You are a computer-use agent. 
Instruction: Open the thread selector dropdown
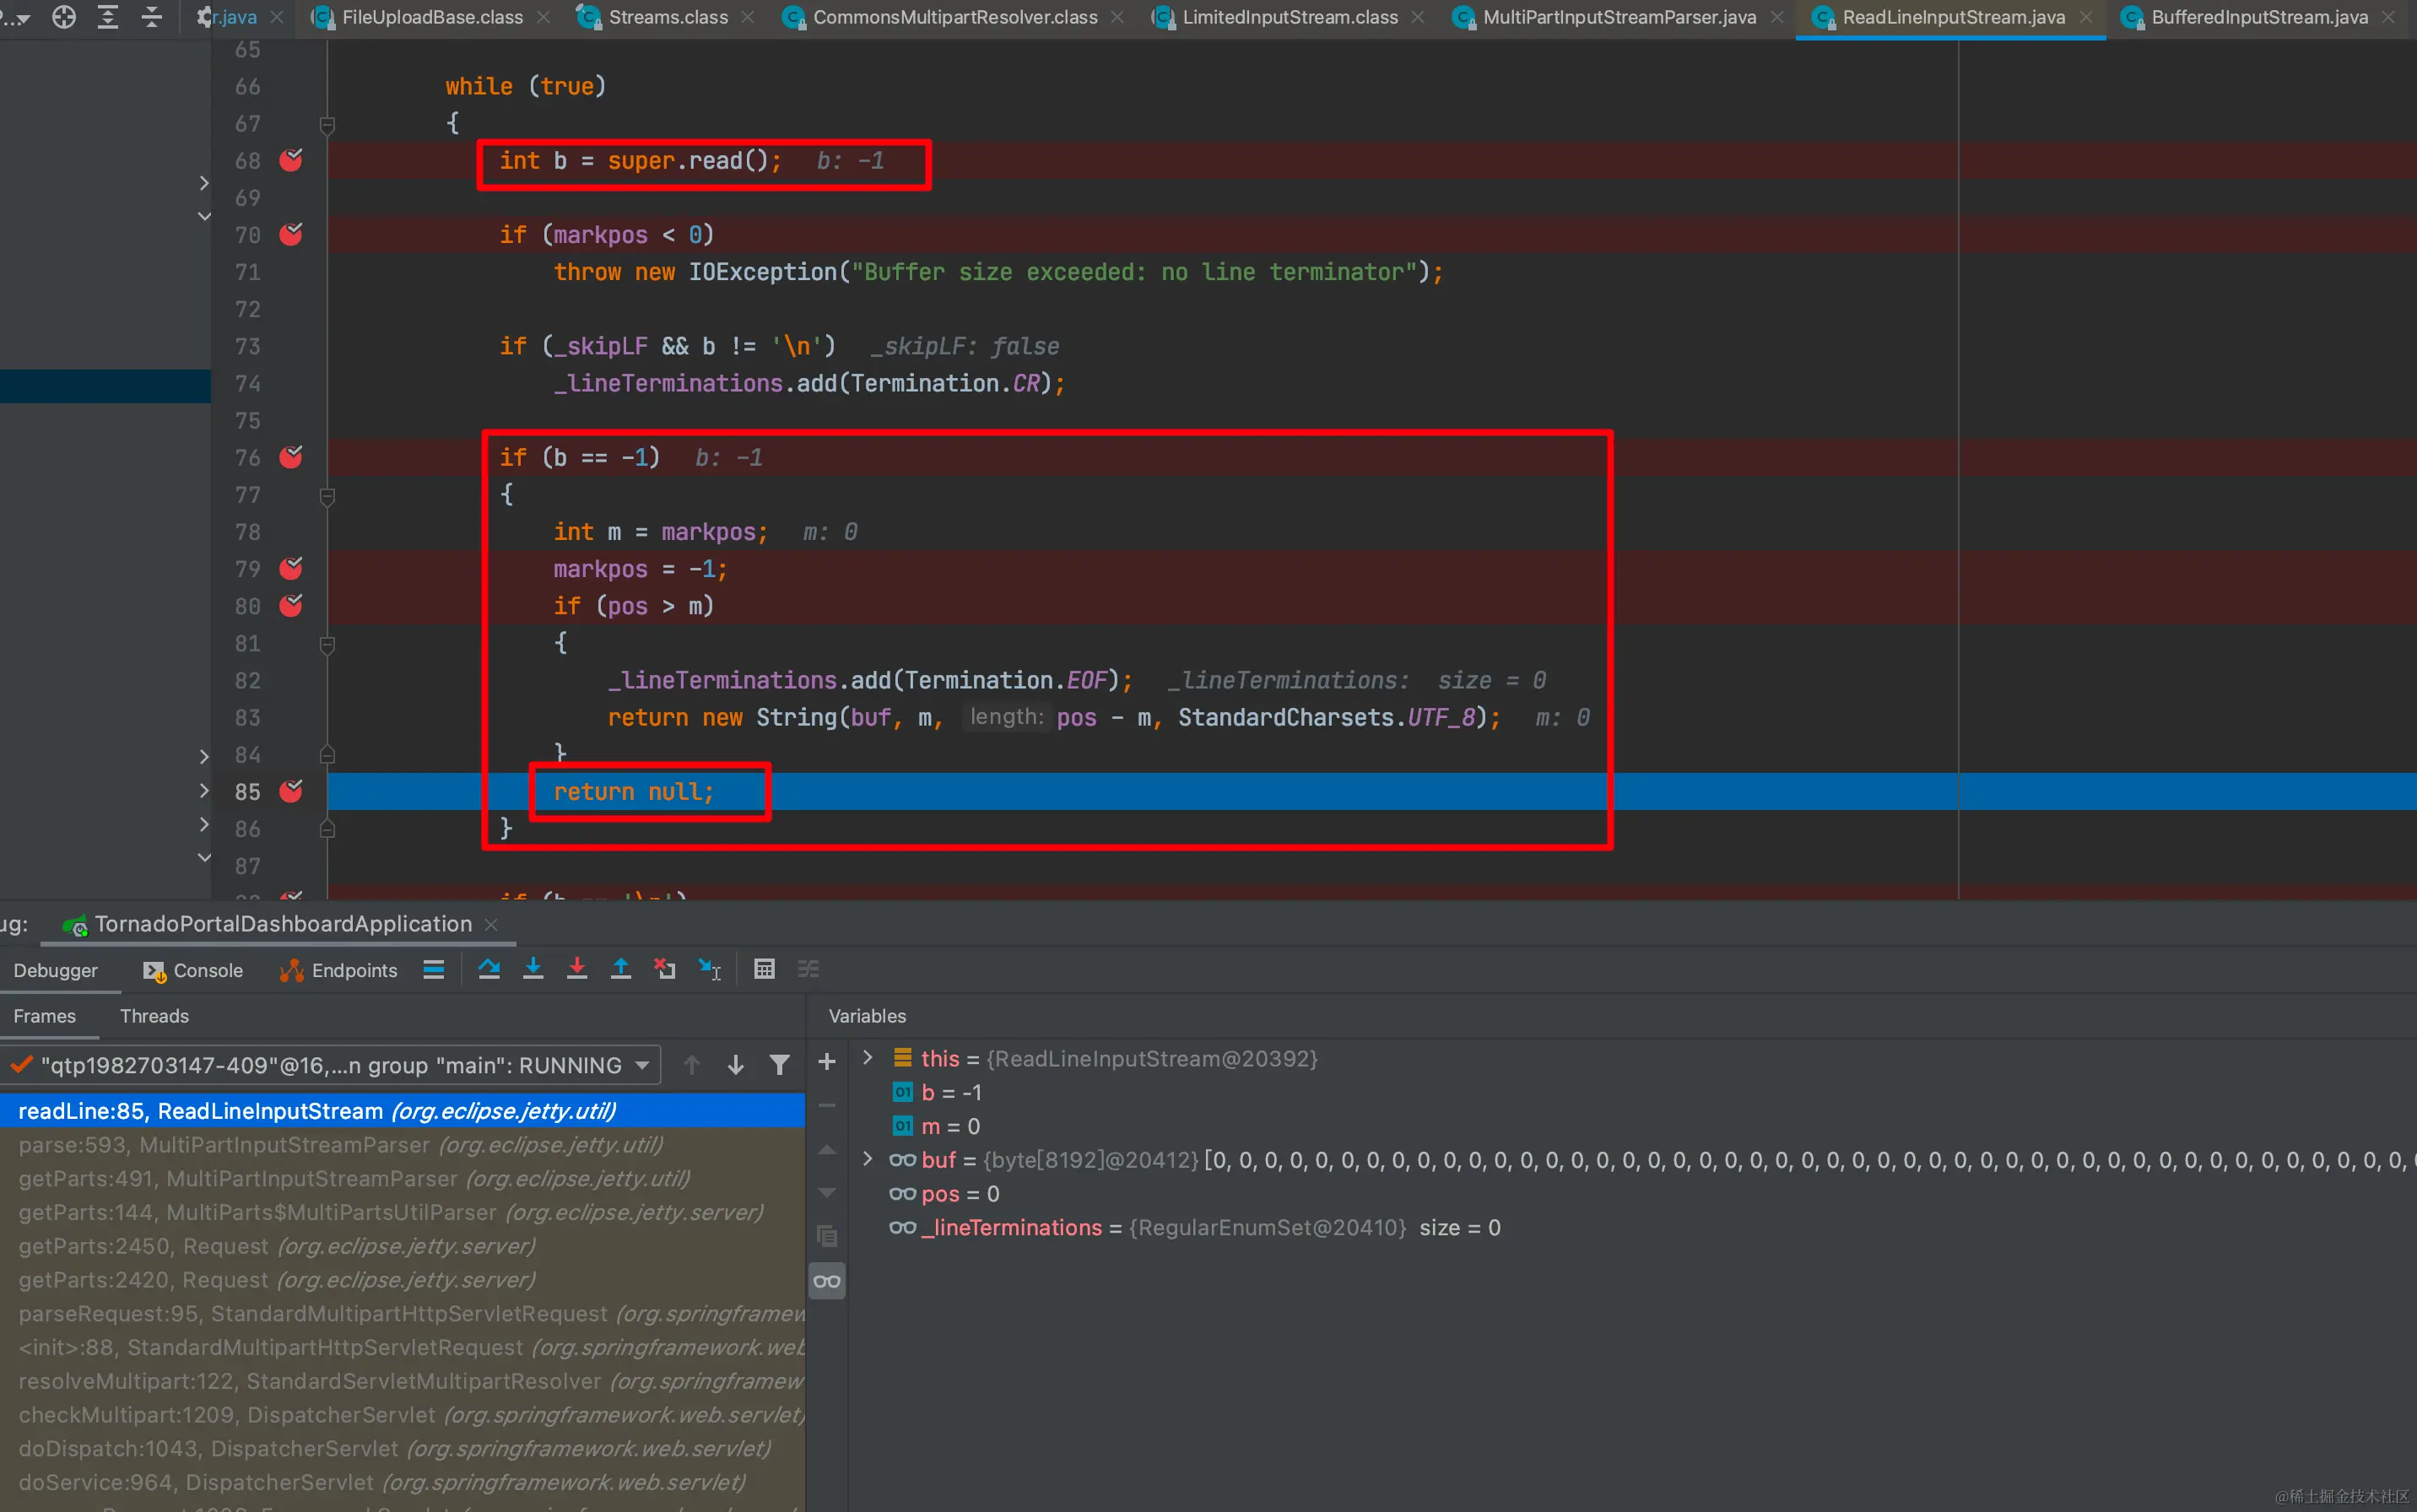(642, 1065)
